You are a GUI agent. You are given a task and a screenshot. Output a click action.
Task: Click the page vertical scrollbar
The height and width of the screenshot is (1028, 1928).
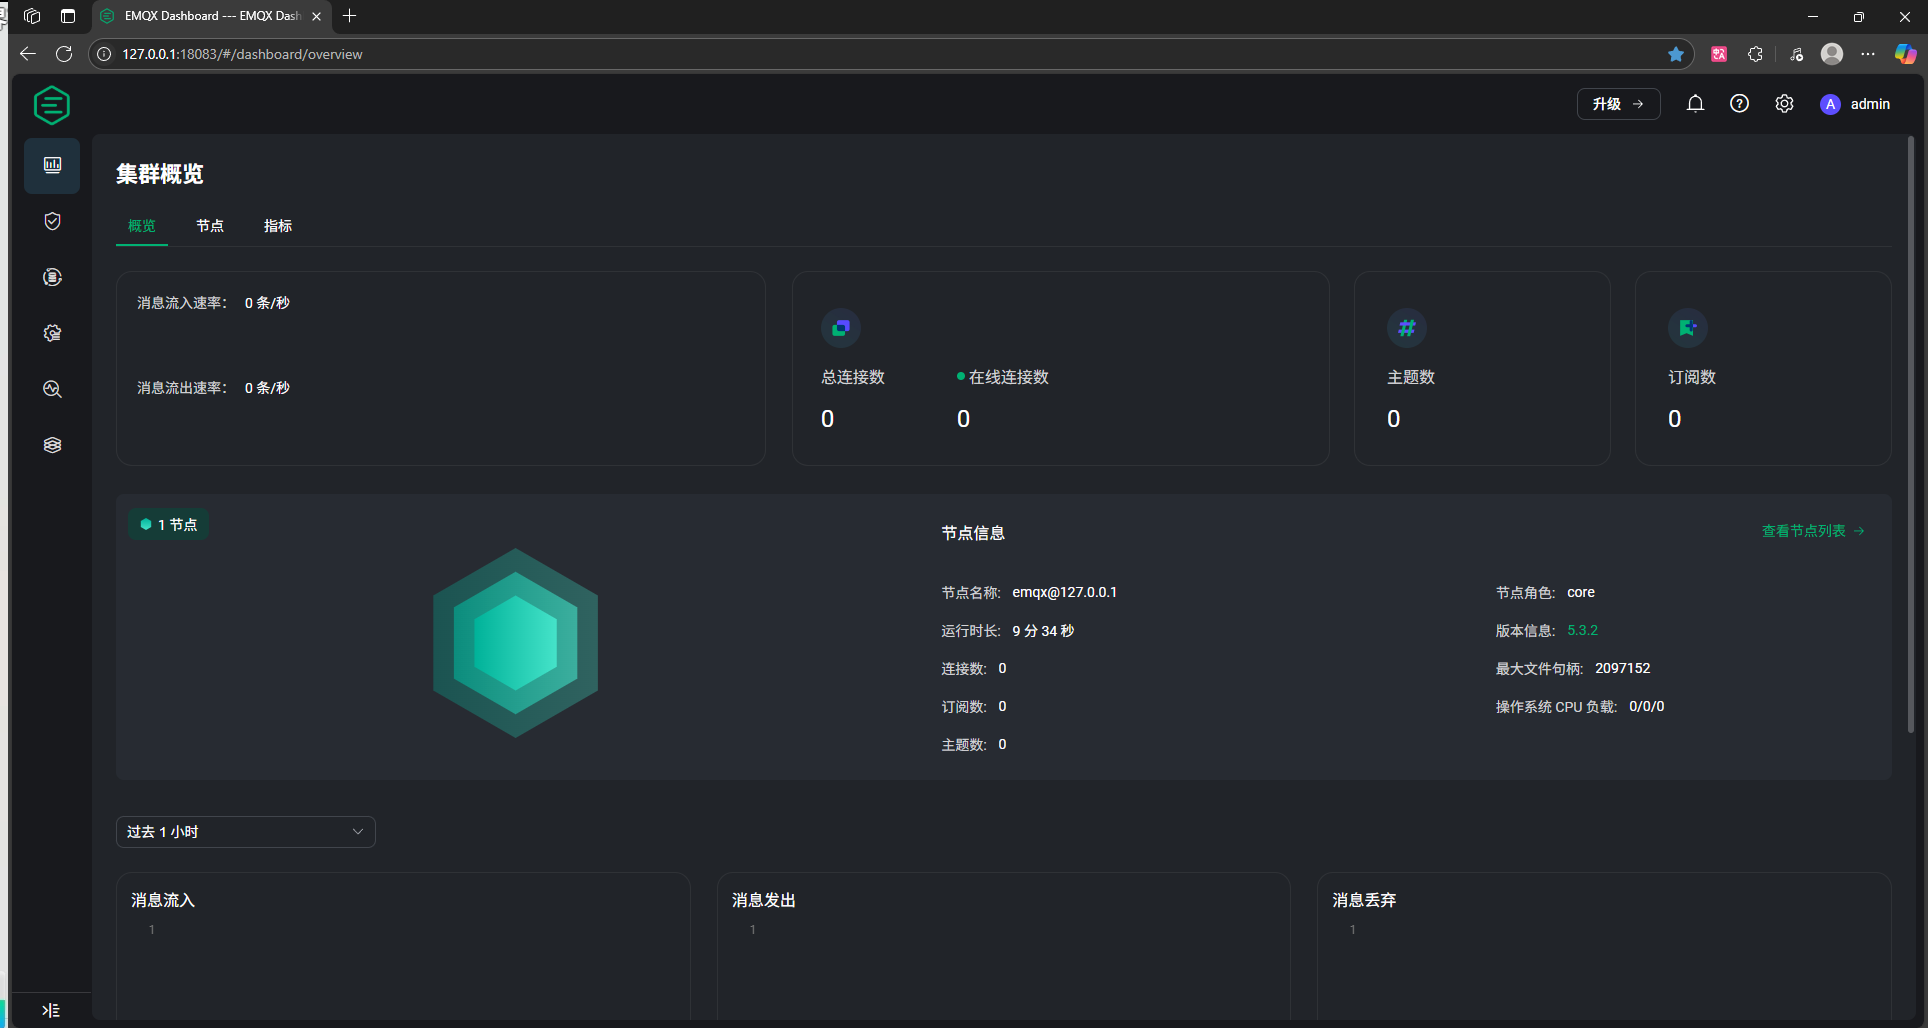click(1910, 435)
